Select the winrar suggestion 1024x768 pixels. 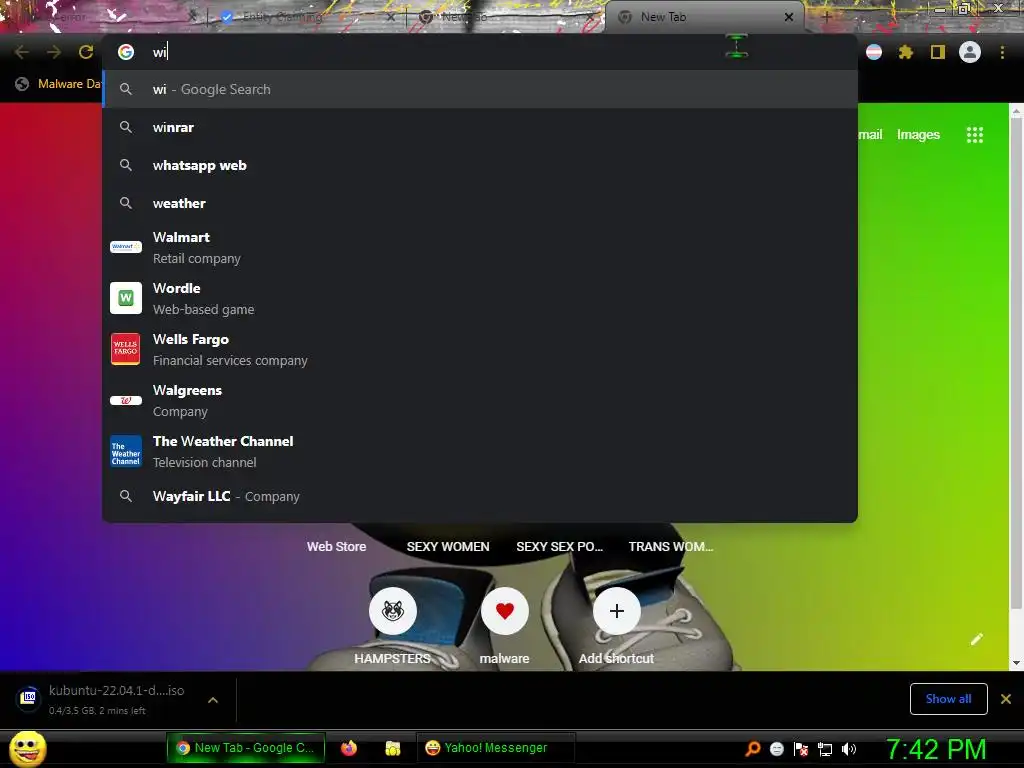tap(480, 127)
